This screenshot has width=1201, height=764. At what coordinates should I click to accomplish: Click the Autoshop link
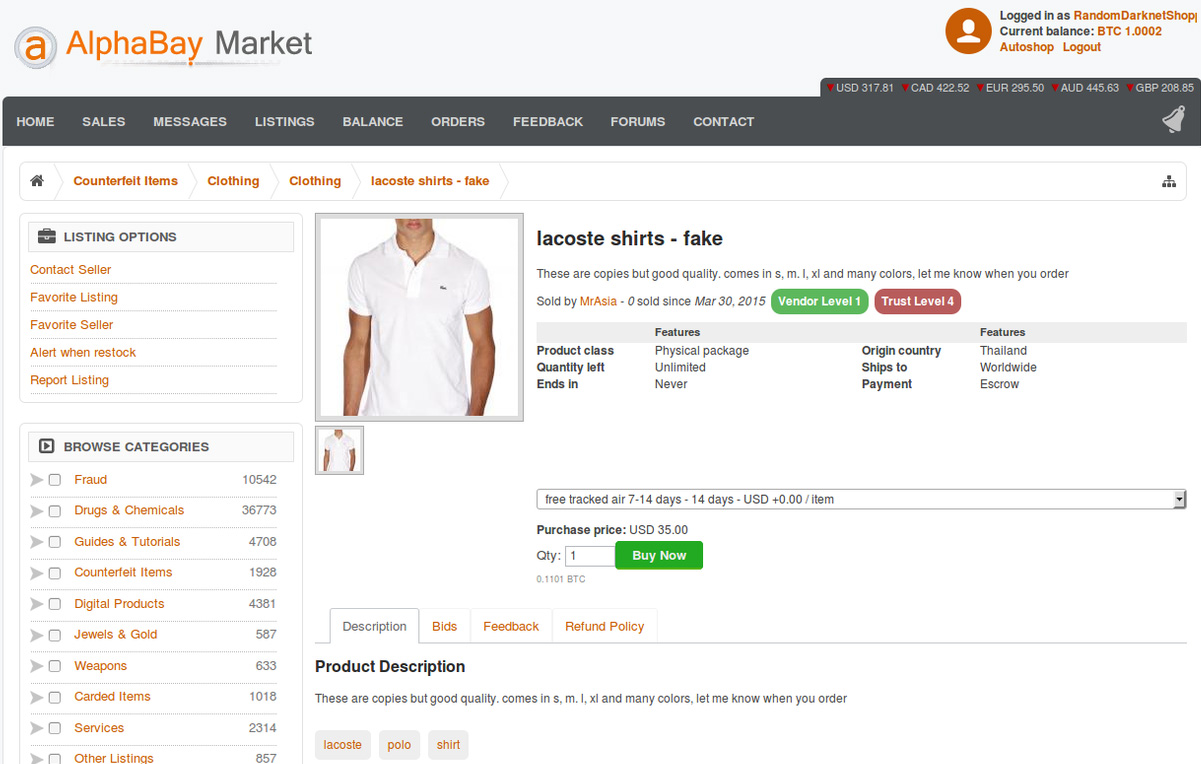(x=1027, y=47)
